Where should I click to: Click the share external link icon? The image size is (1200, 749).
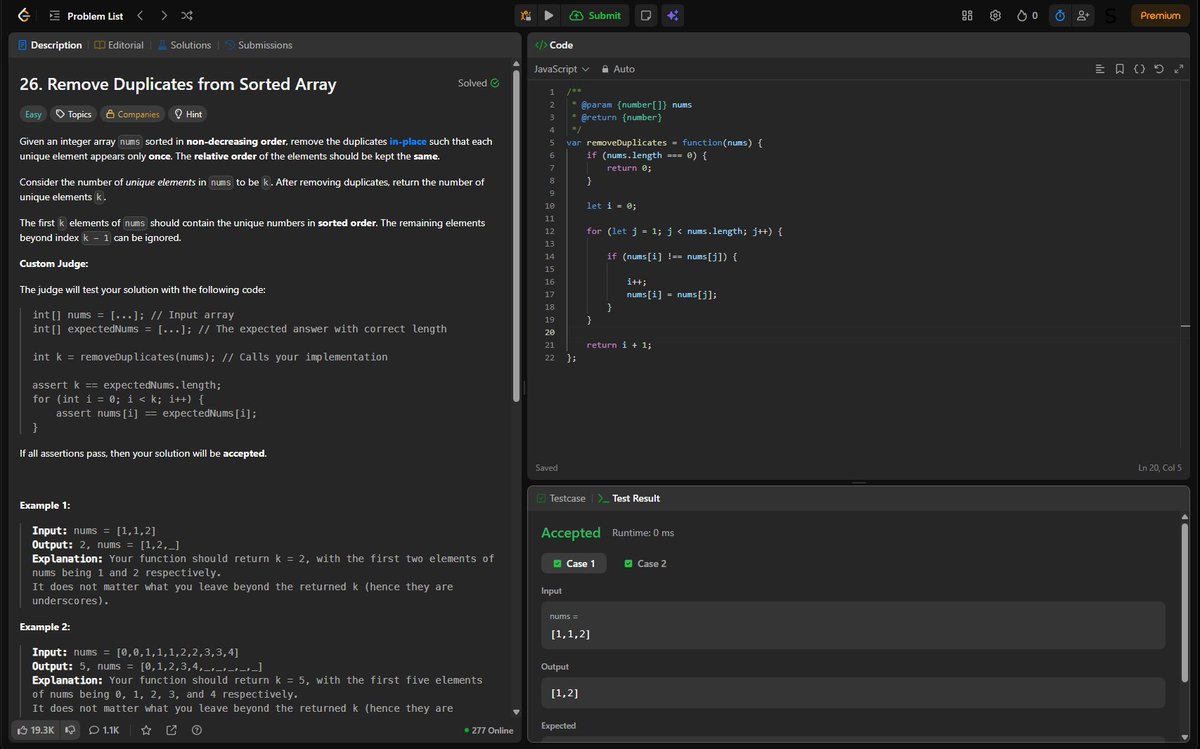(171, 730)
